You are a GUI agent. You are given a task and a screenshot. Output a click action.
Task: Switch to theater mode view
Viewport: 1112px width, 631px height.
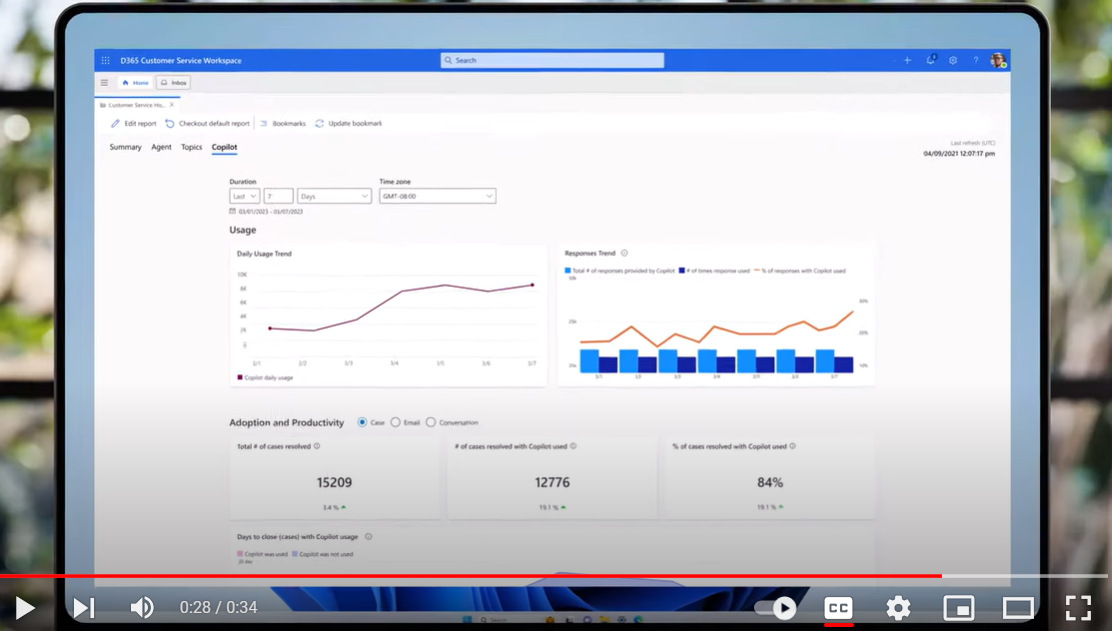click(x=1018, y=607)
